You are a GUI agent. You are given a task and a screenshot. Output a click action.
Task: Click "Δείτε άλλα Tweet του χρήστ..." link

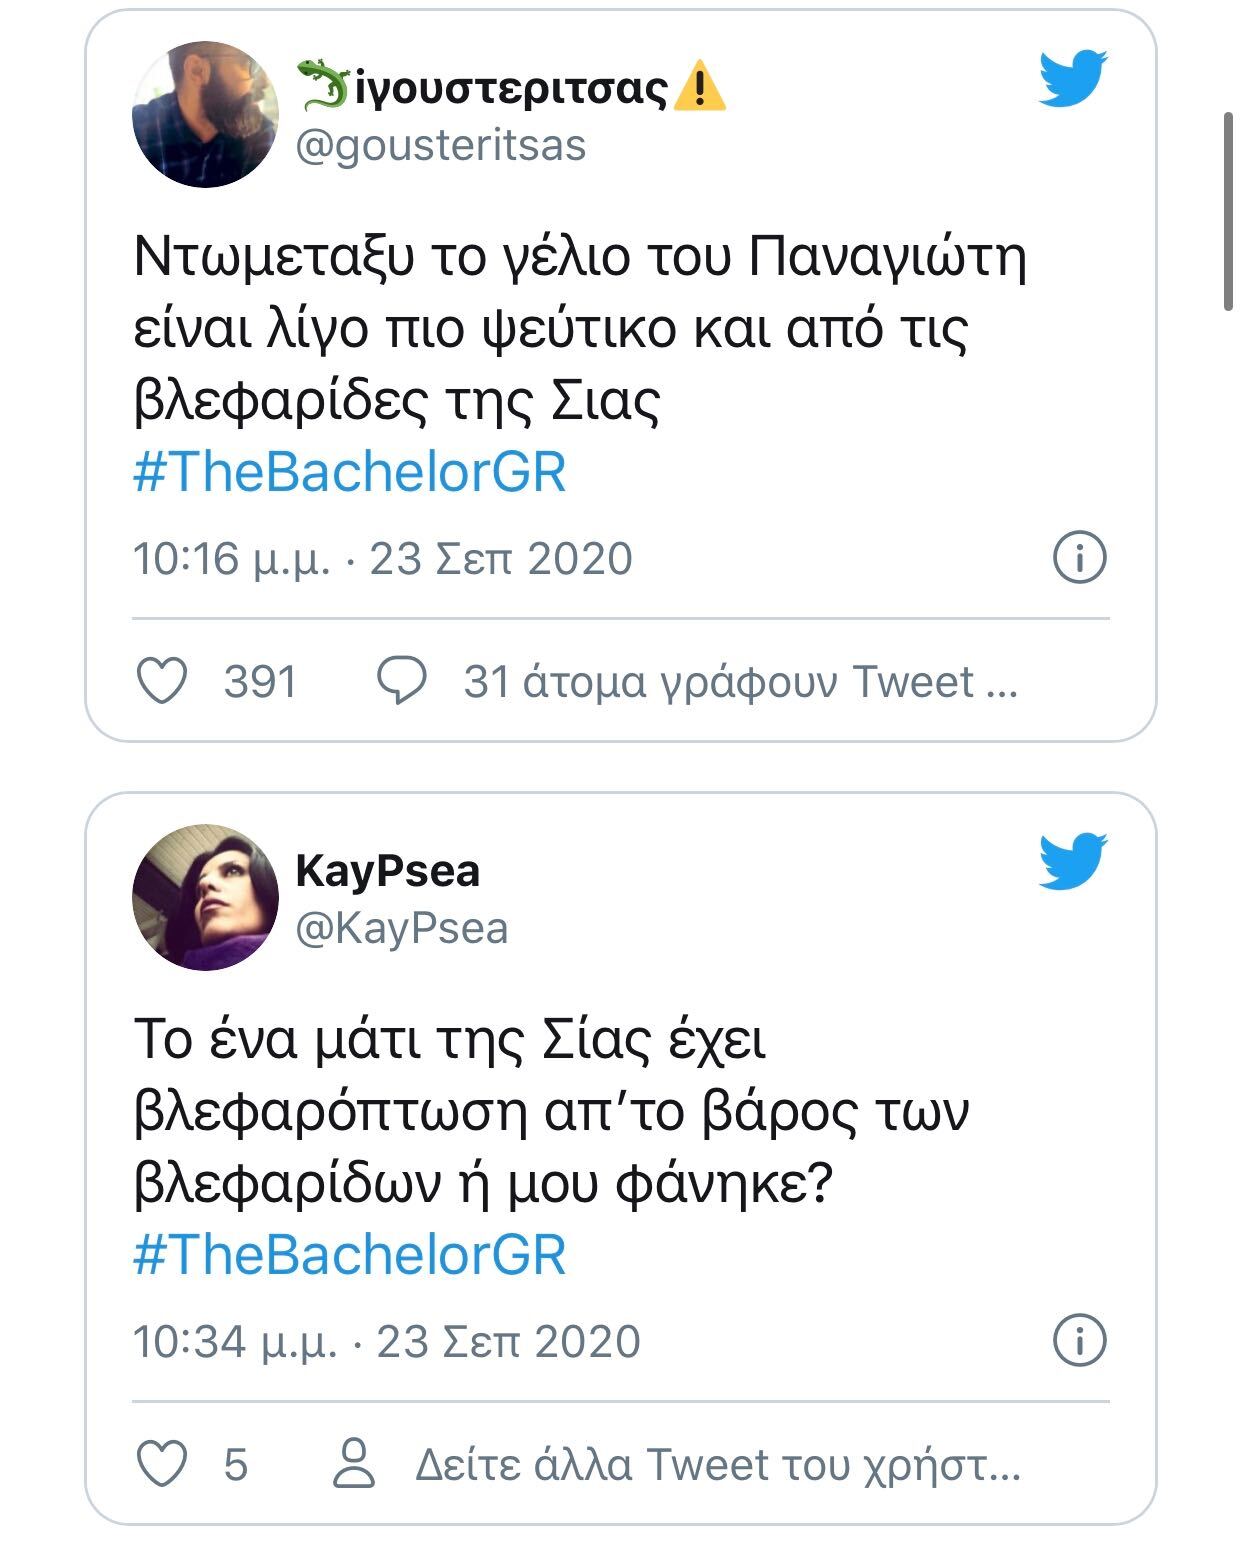pos(717,1465)
